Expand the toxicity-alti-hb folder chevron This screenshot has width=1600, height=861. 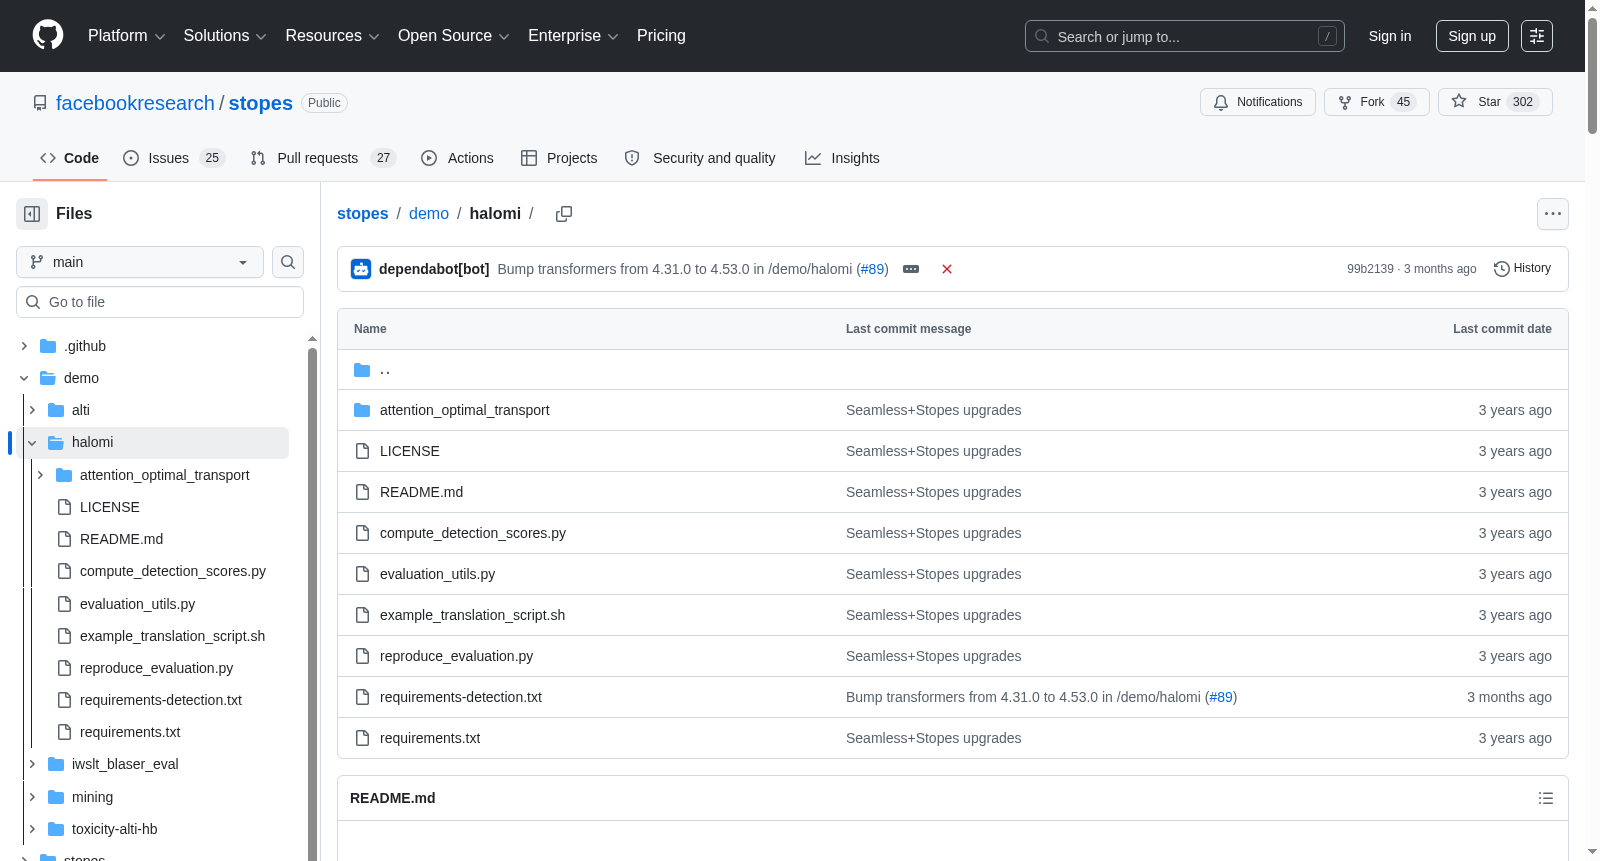[32, 829]
